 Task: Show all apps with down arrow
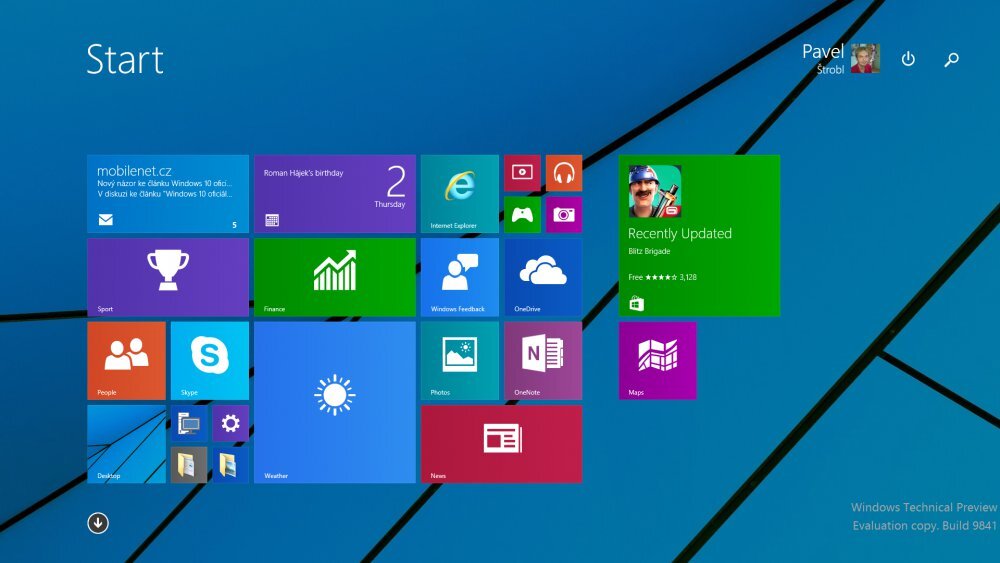tap(98, 523)
